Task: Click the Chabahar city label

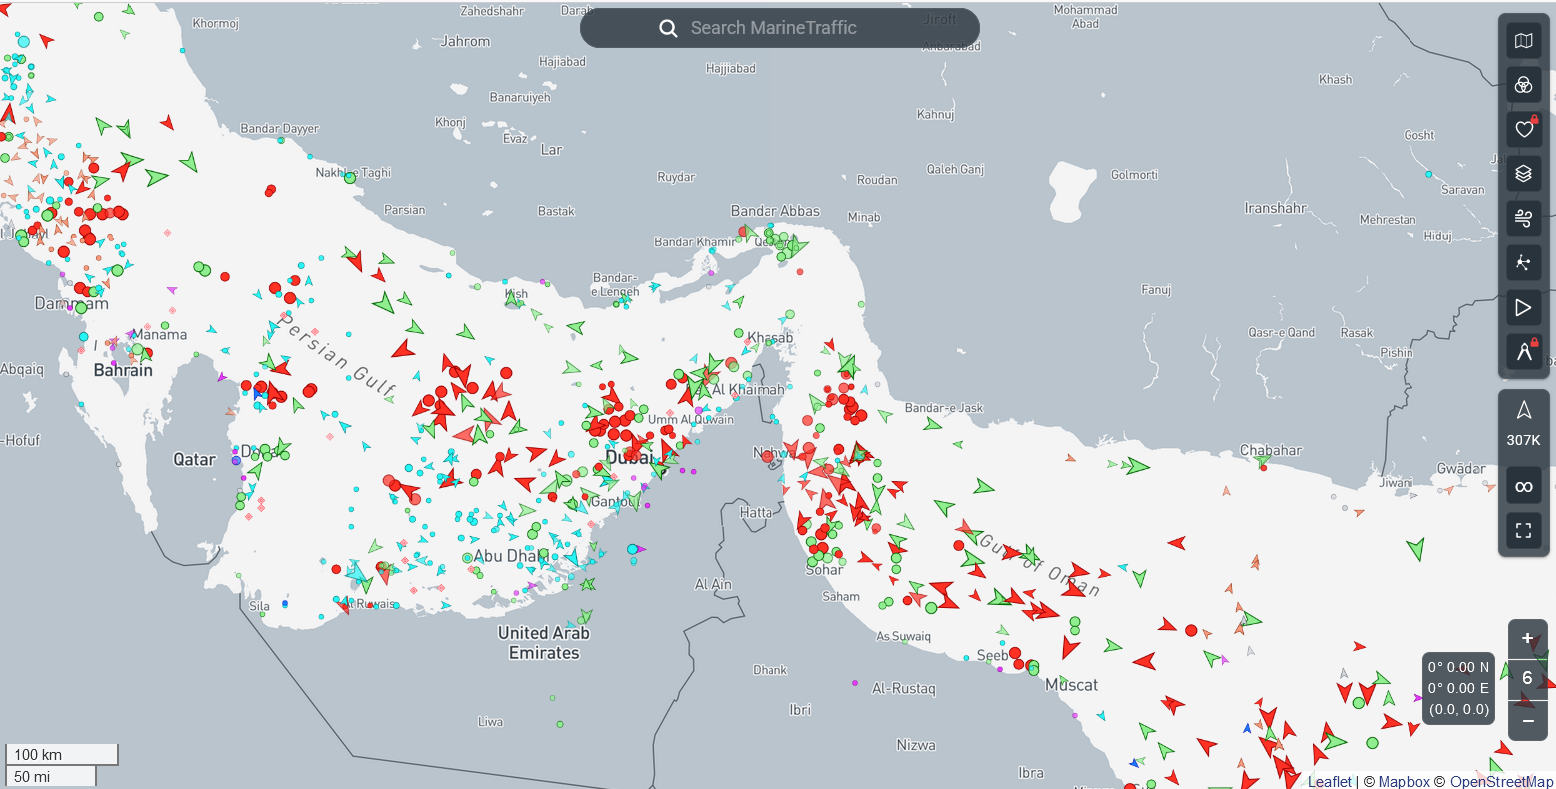Action: (x=1271, y=451)
